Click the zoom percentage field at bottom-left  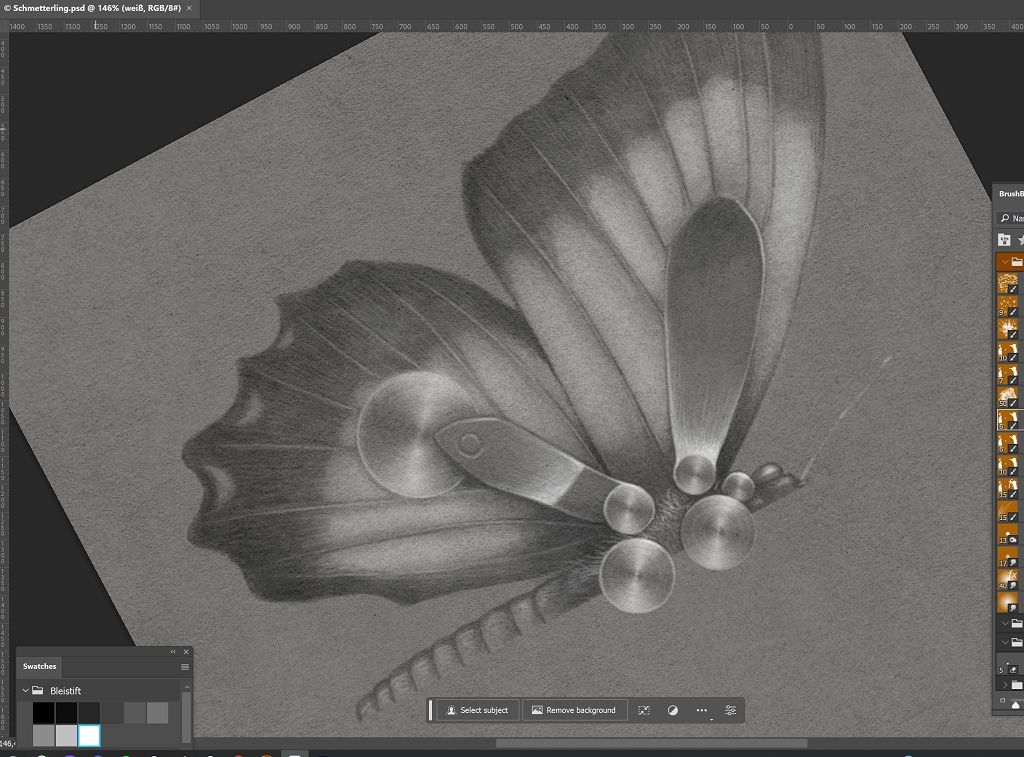(7, 743)
